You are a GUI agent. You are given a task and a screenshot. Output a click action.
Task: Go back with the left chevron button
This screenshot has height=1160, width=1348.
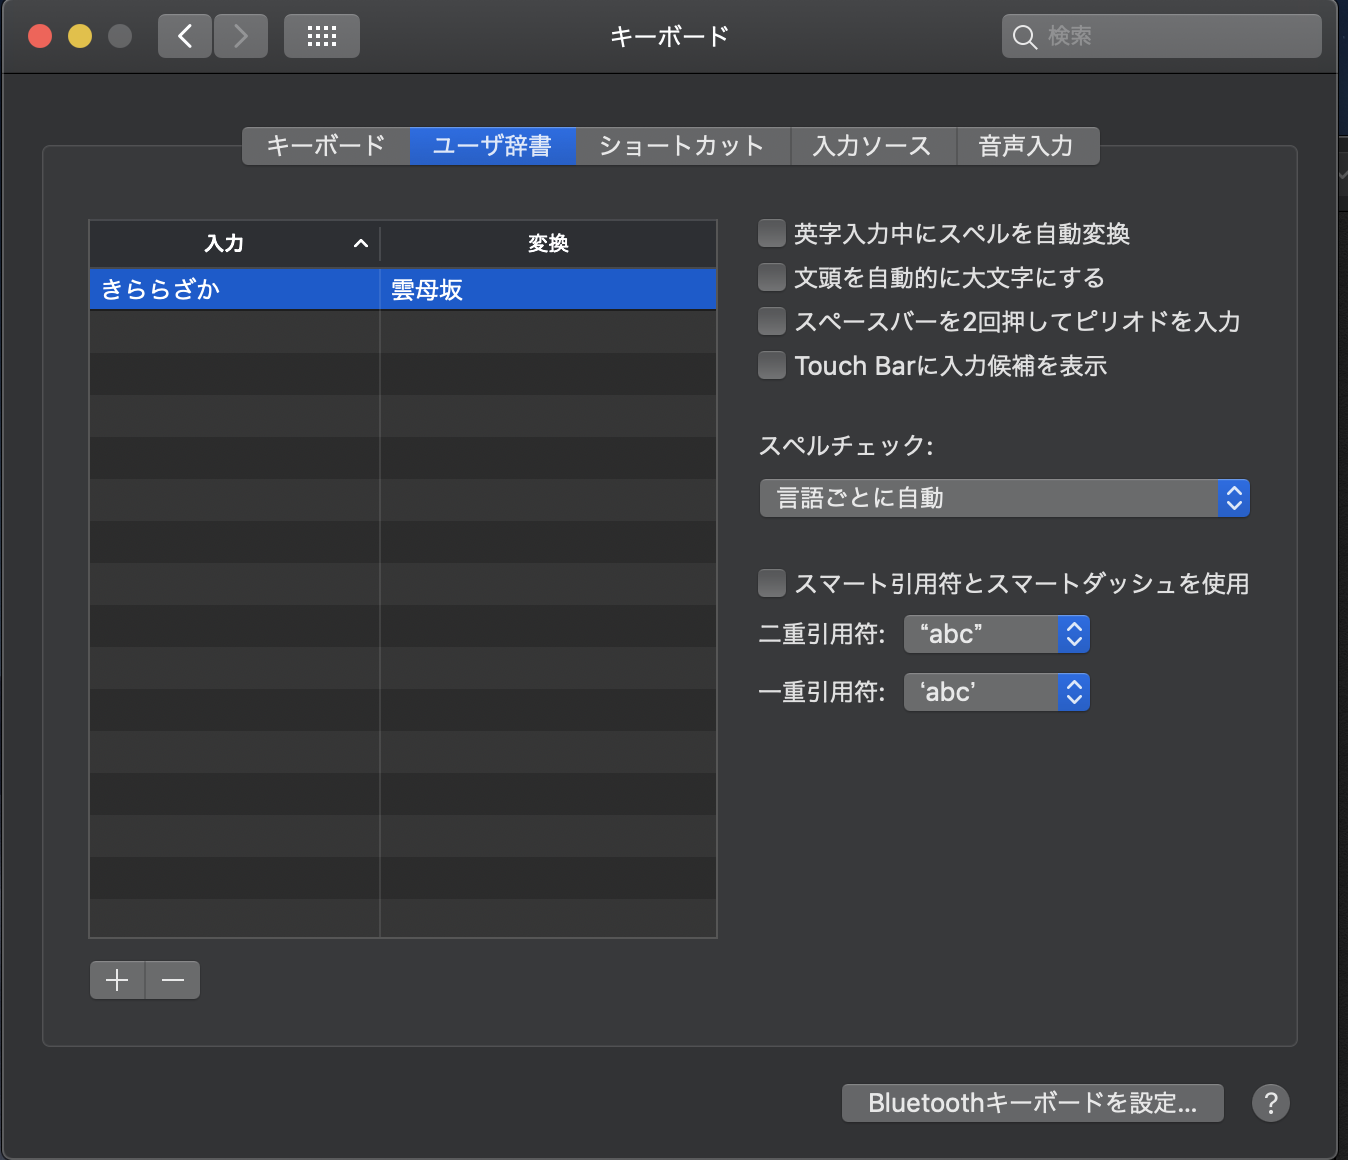(185, 37)
